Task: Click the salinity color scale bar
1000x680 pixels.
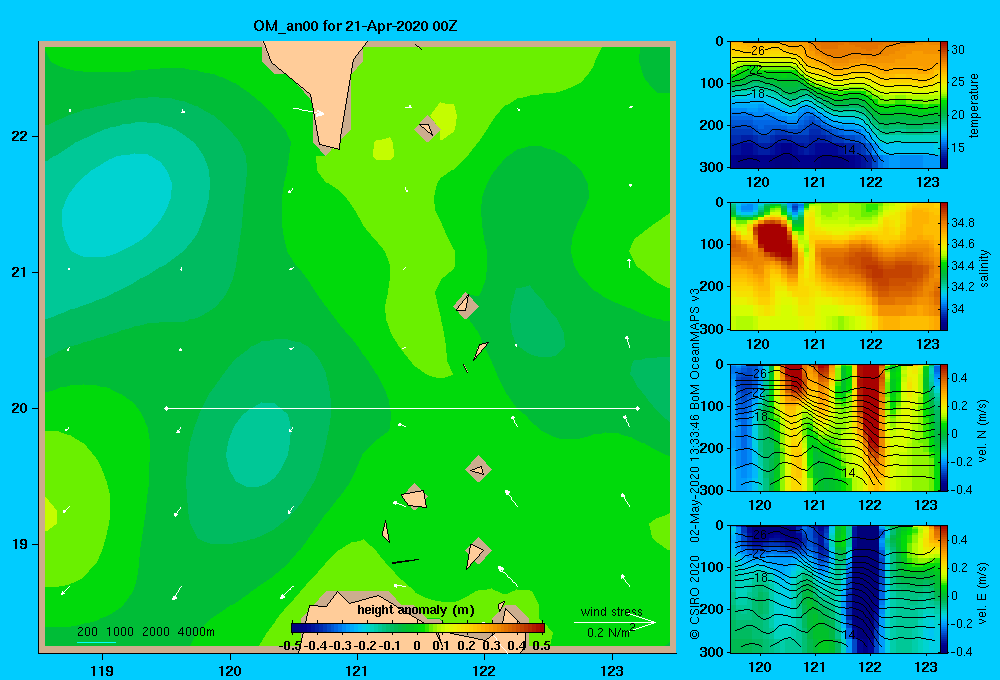Action: coord(944,266)
